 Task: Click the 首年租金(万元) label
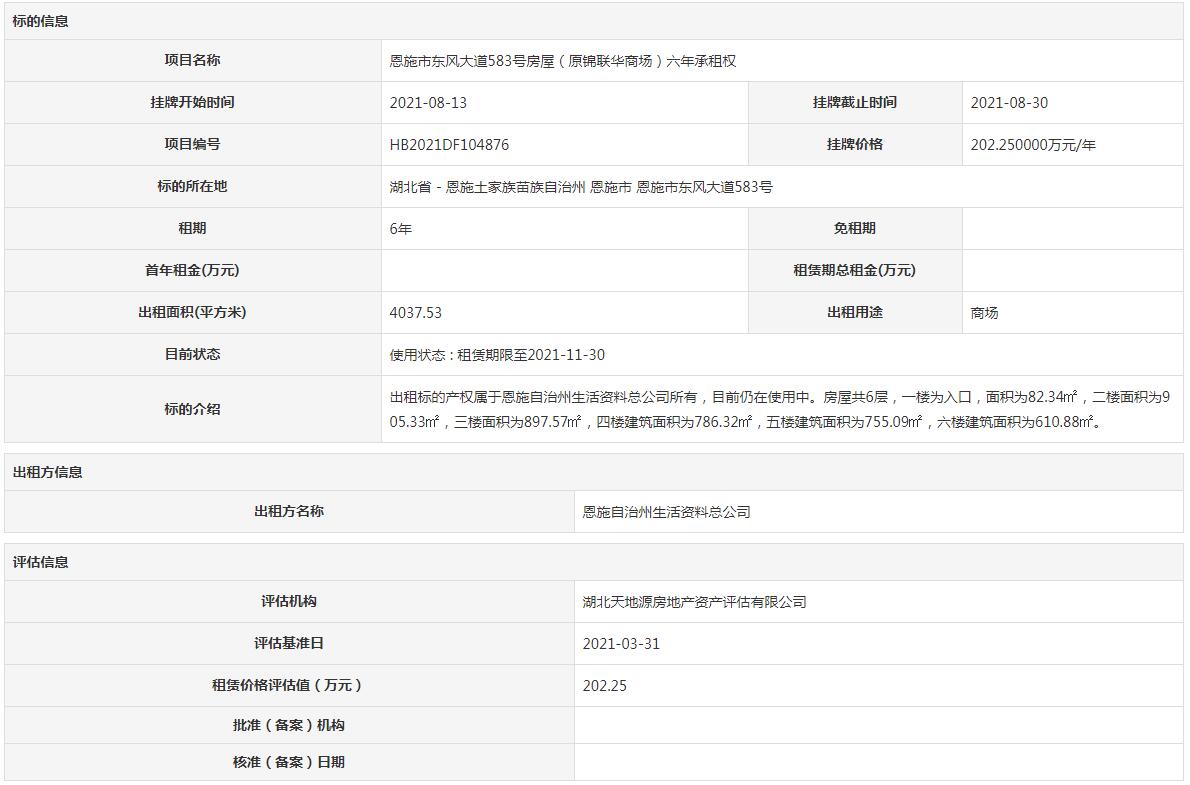(x=193, y=270)
